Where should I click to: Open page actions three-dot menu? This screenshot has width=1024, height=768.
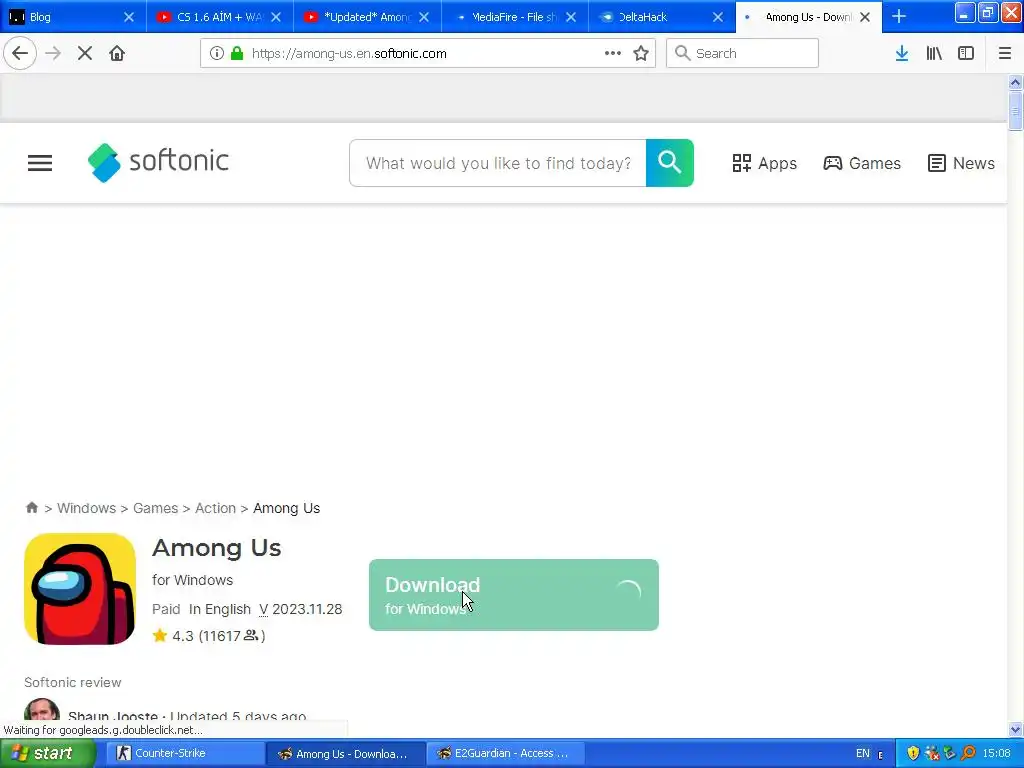(613, 53)
